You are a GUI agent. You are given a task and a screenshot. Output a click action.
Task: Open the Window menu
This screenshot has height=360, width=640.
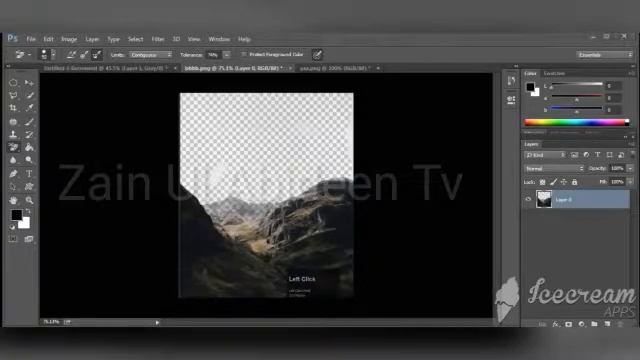(x=219, y=39)
